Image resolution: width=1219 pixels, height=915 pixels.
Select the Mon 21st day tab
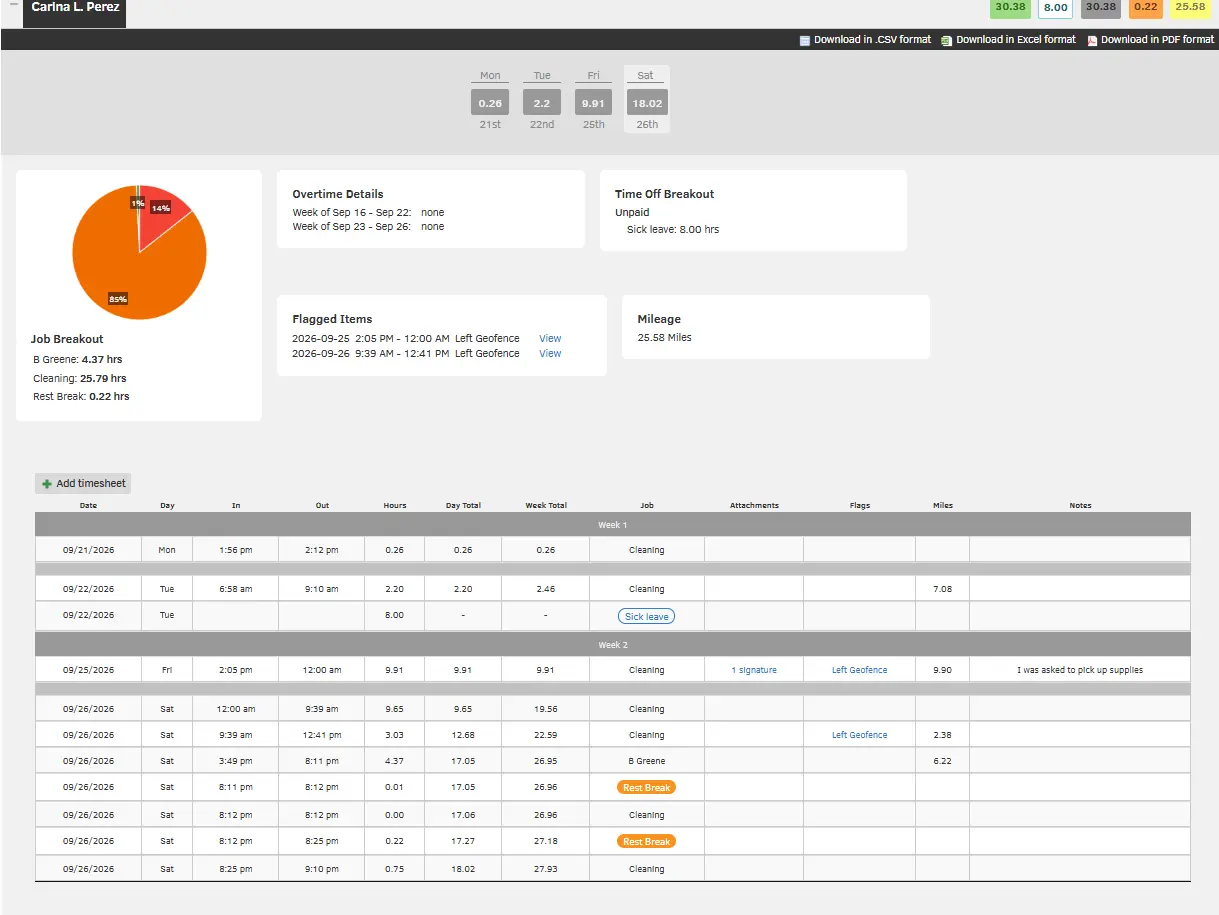[x=490, y=100]
